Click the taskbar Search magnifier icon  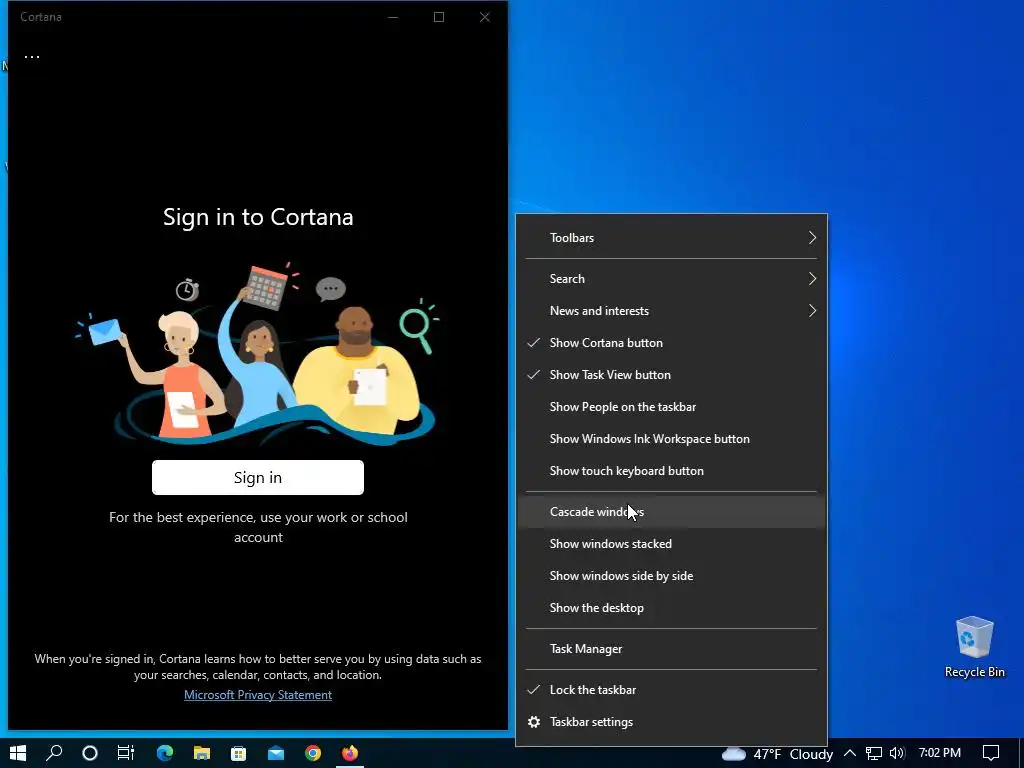[54, 753]
